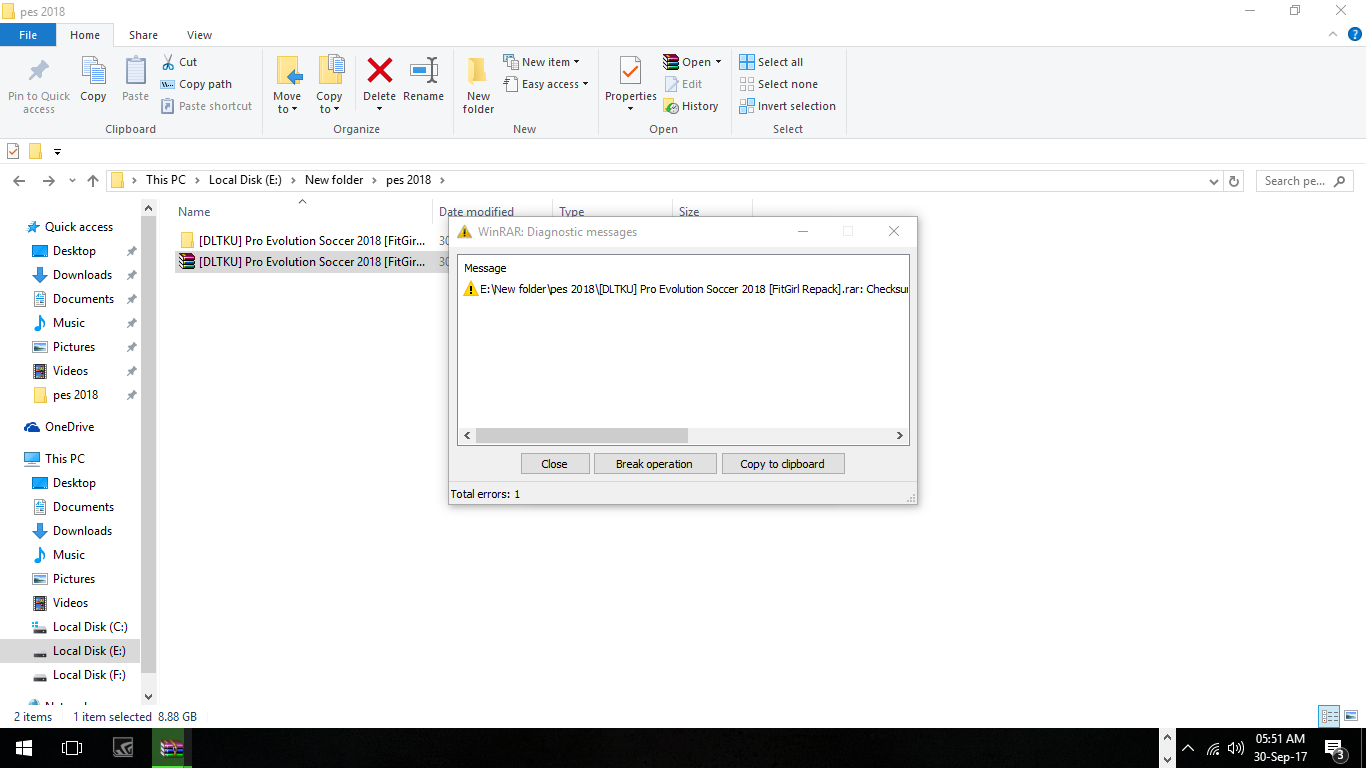Click the Up one level arrow
Viewport: 1366px width, 768px height.
pyautogui.click(x=93, y=181)
